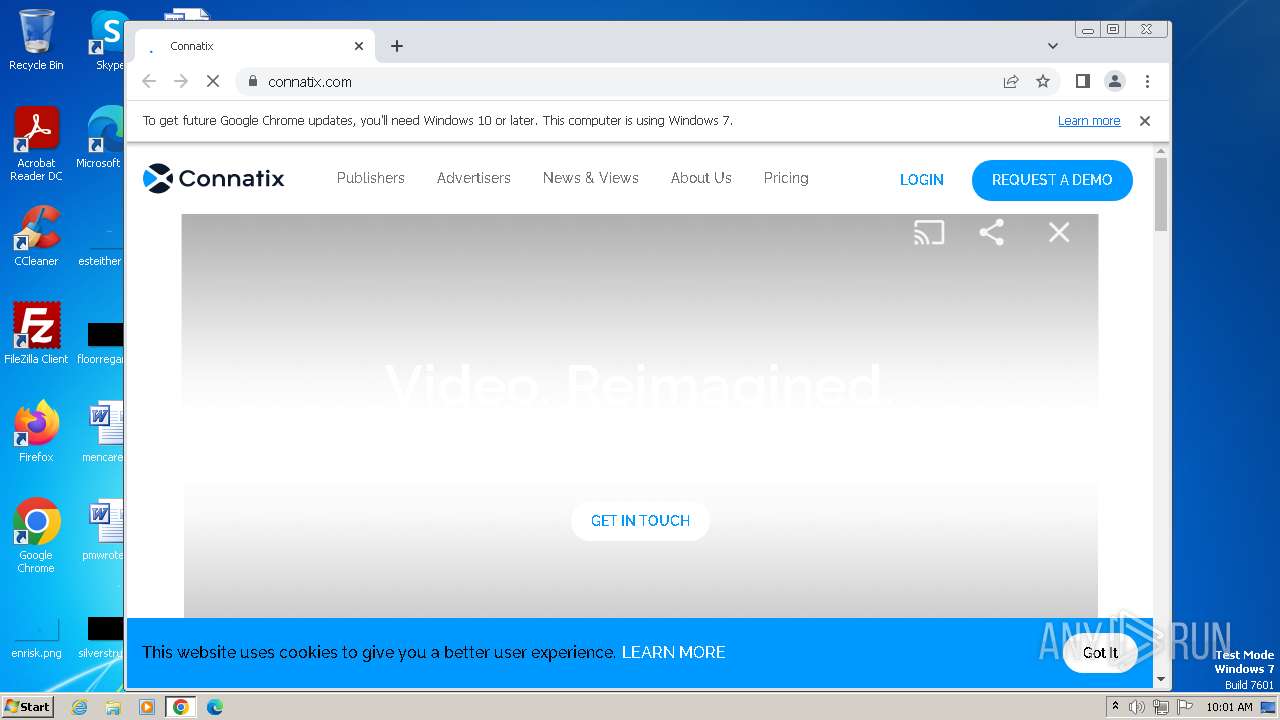Open a new Chrome tab
Image resolution: width=1280 pixels, height=720 pixels.
click(x=397, y=46)
